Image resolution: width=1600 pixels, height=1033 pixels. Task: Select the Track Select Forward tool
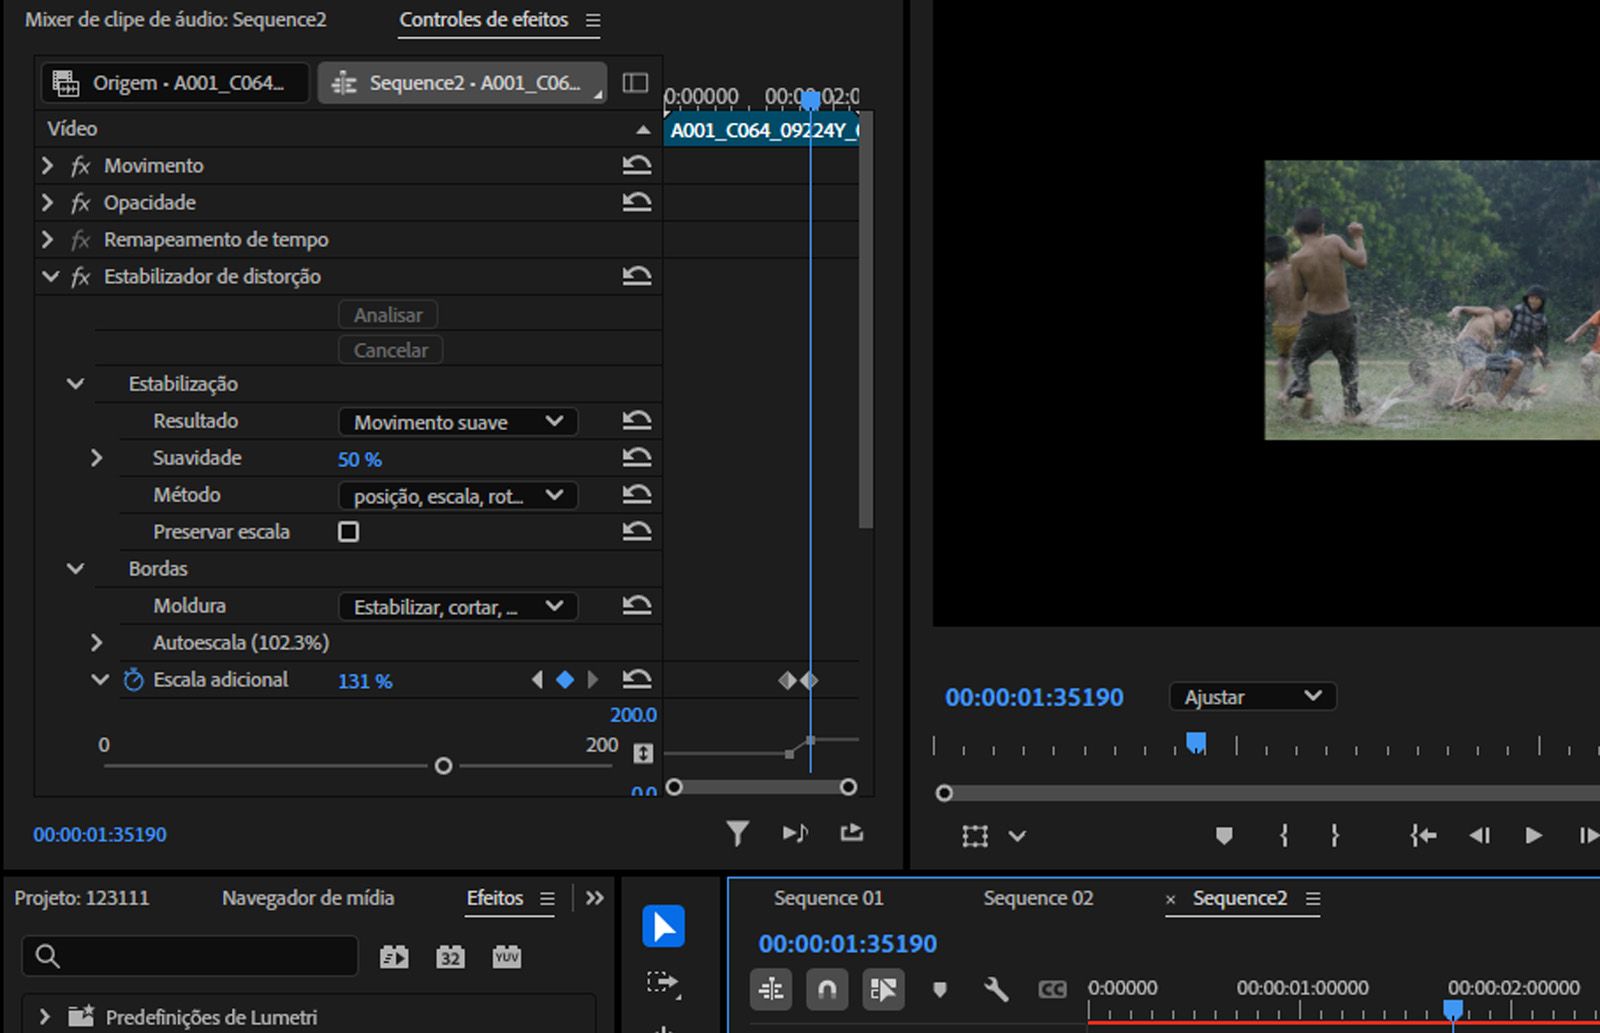tap(664, 984)
